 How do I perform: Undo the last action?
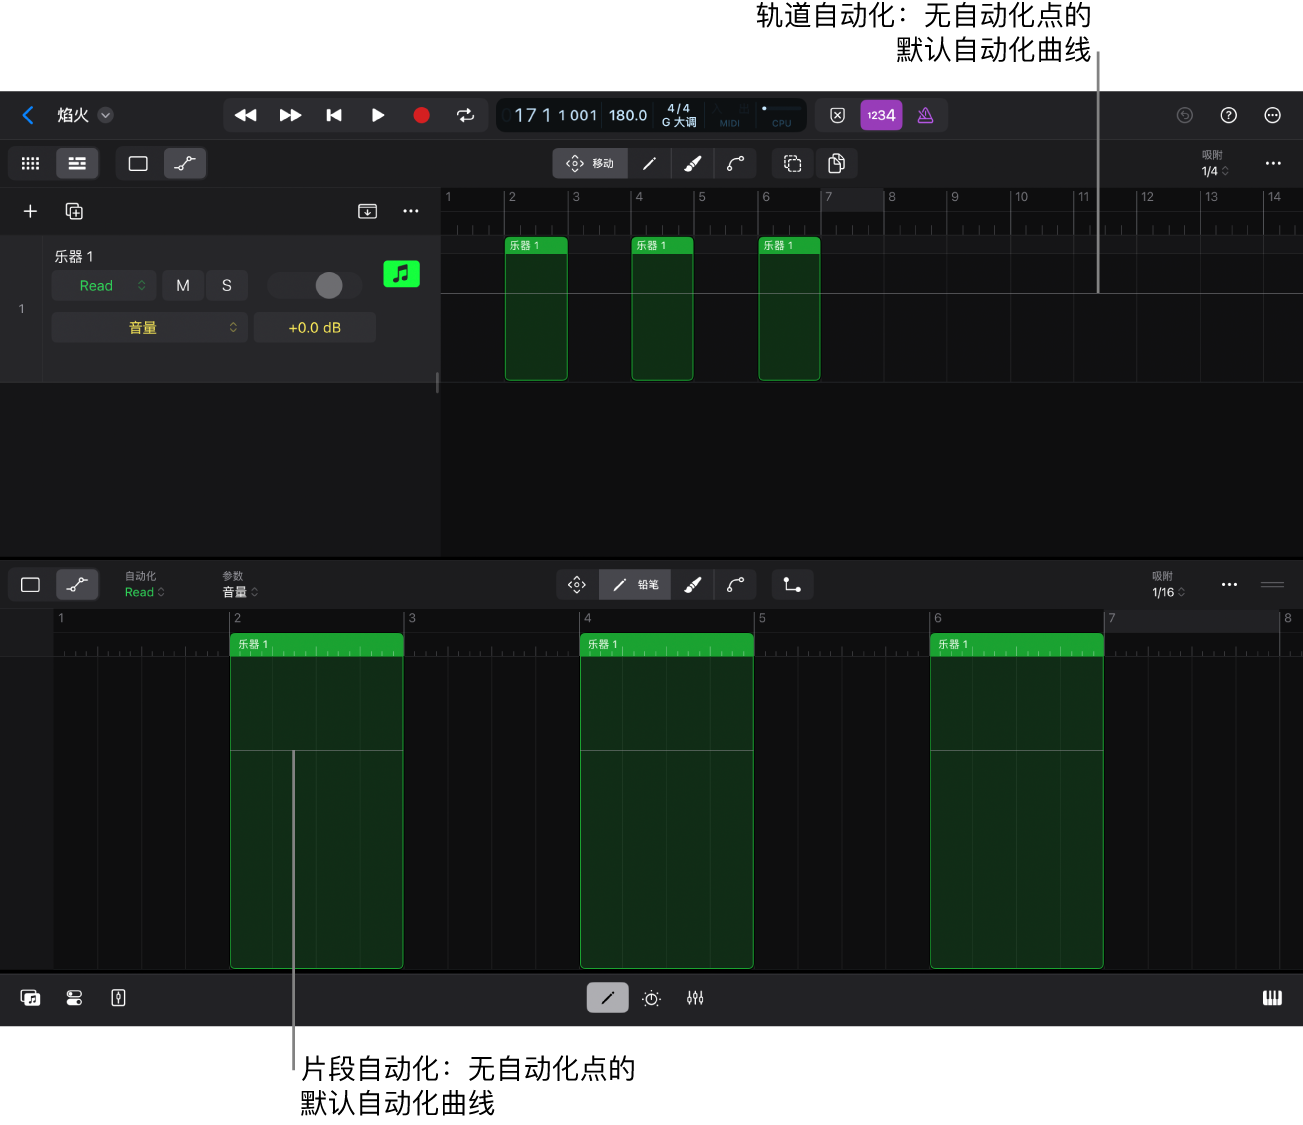click(1185, 115)
